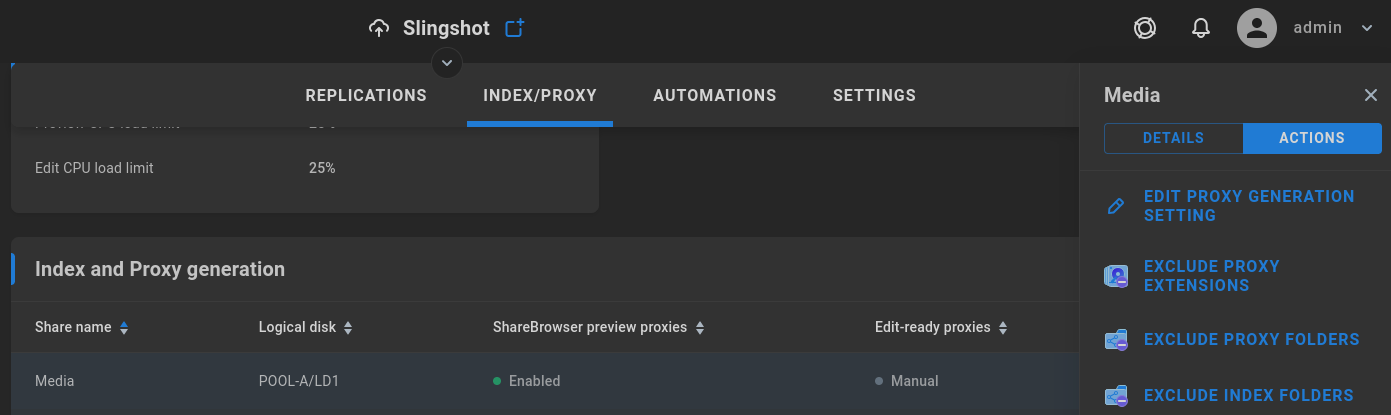Click the Exclude Proxy Extensions icon
The image size is (1391, 415).
(x=1117, y=276)
